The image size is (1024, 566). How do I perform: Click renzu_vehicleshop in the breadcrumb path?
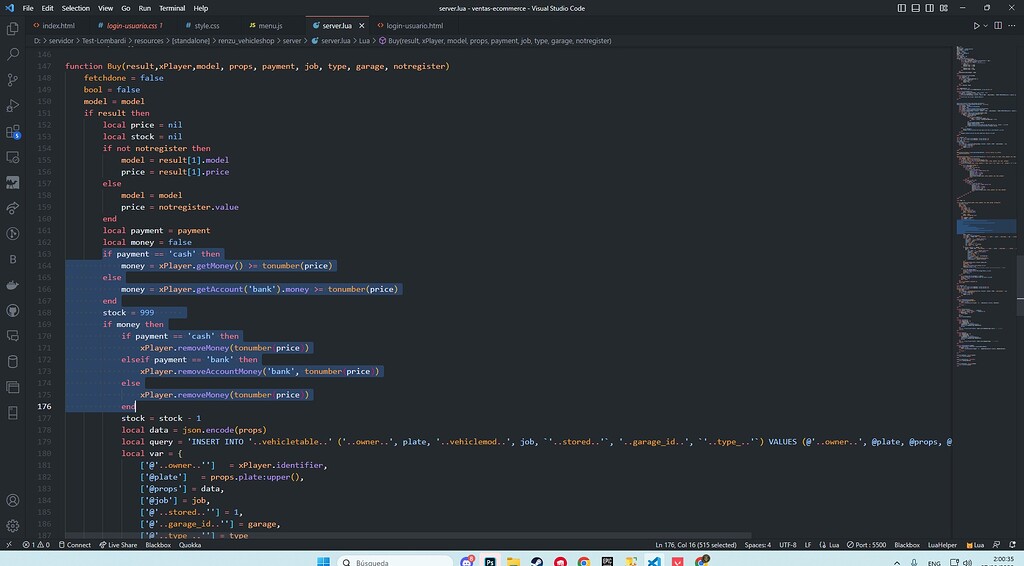245,41
